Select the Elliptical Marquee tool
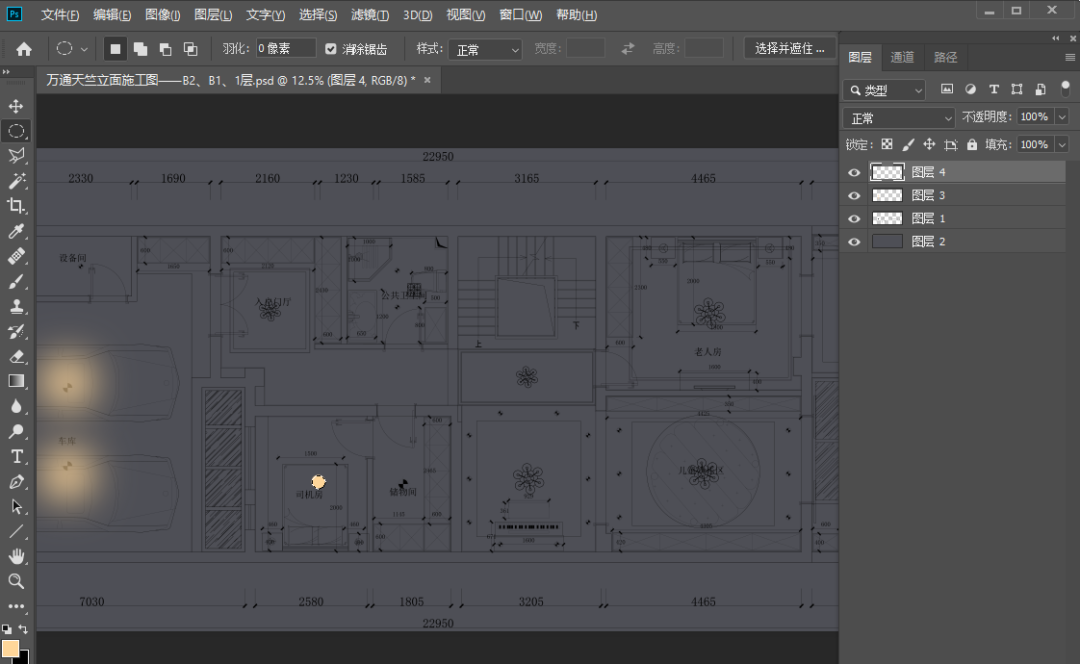The height and width of the screenshot is (664, 1080). (x=16, y=131)
